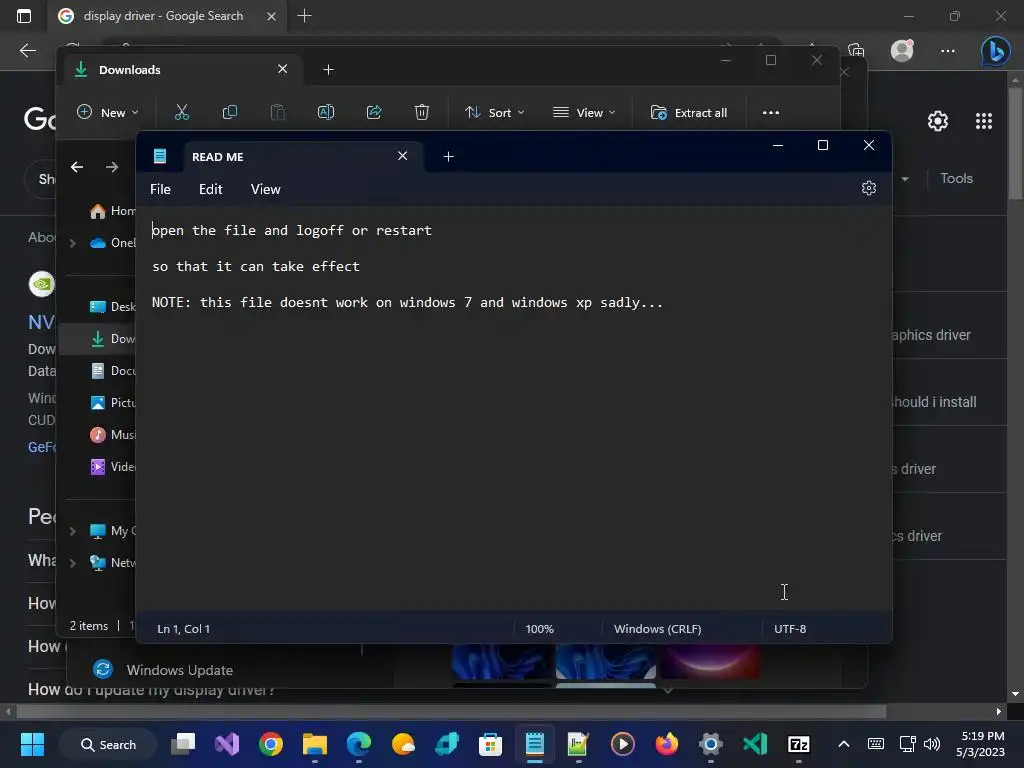The image size is (1024, 768).
Task: Click the Cut icon in File Explorer
Action: point(182,112)
